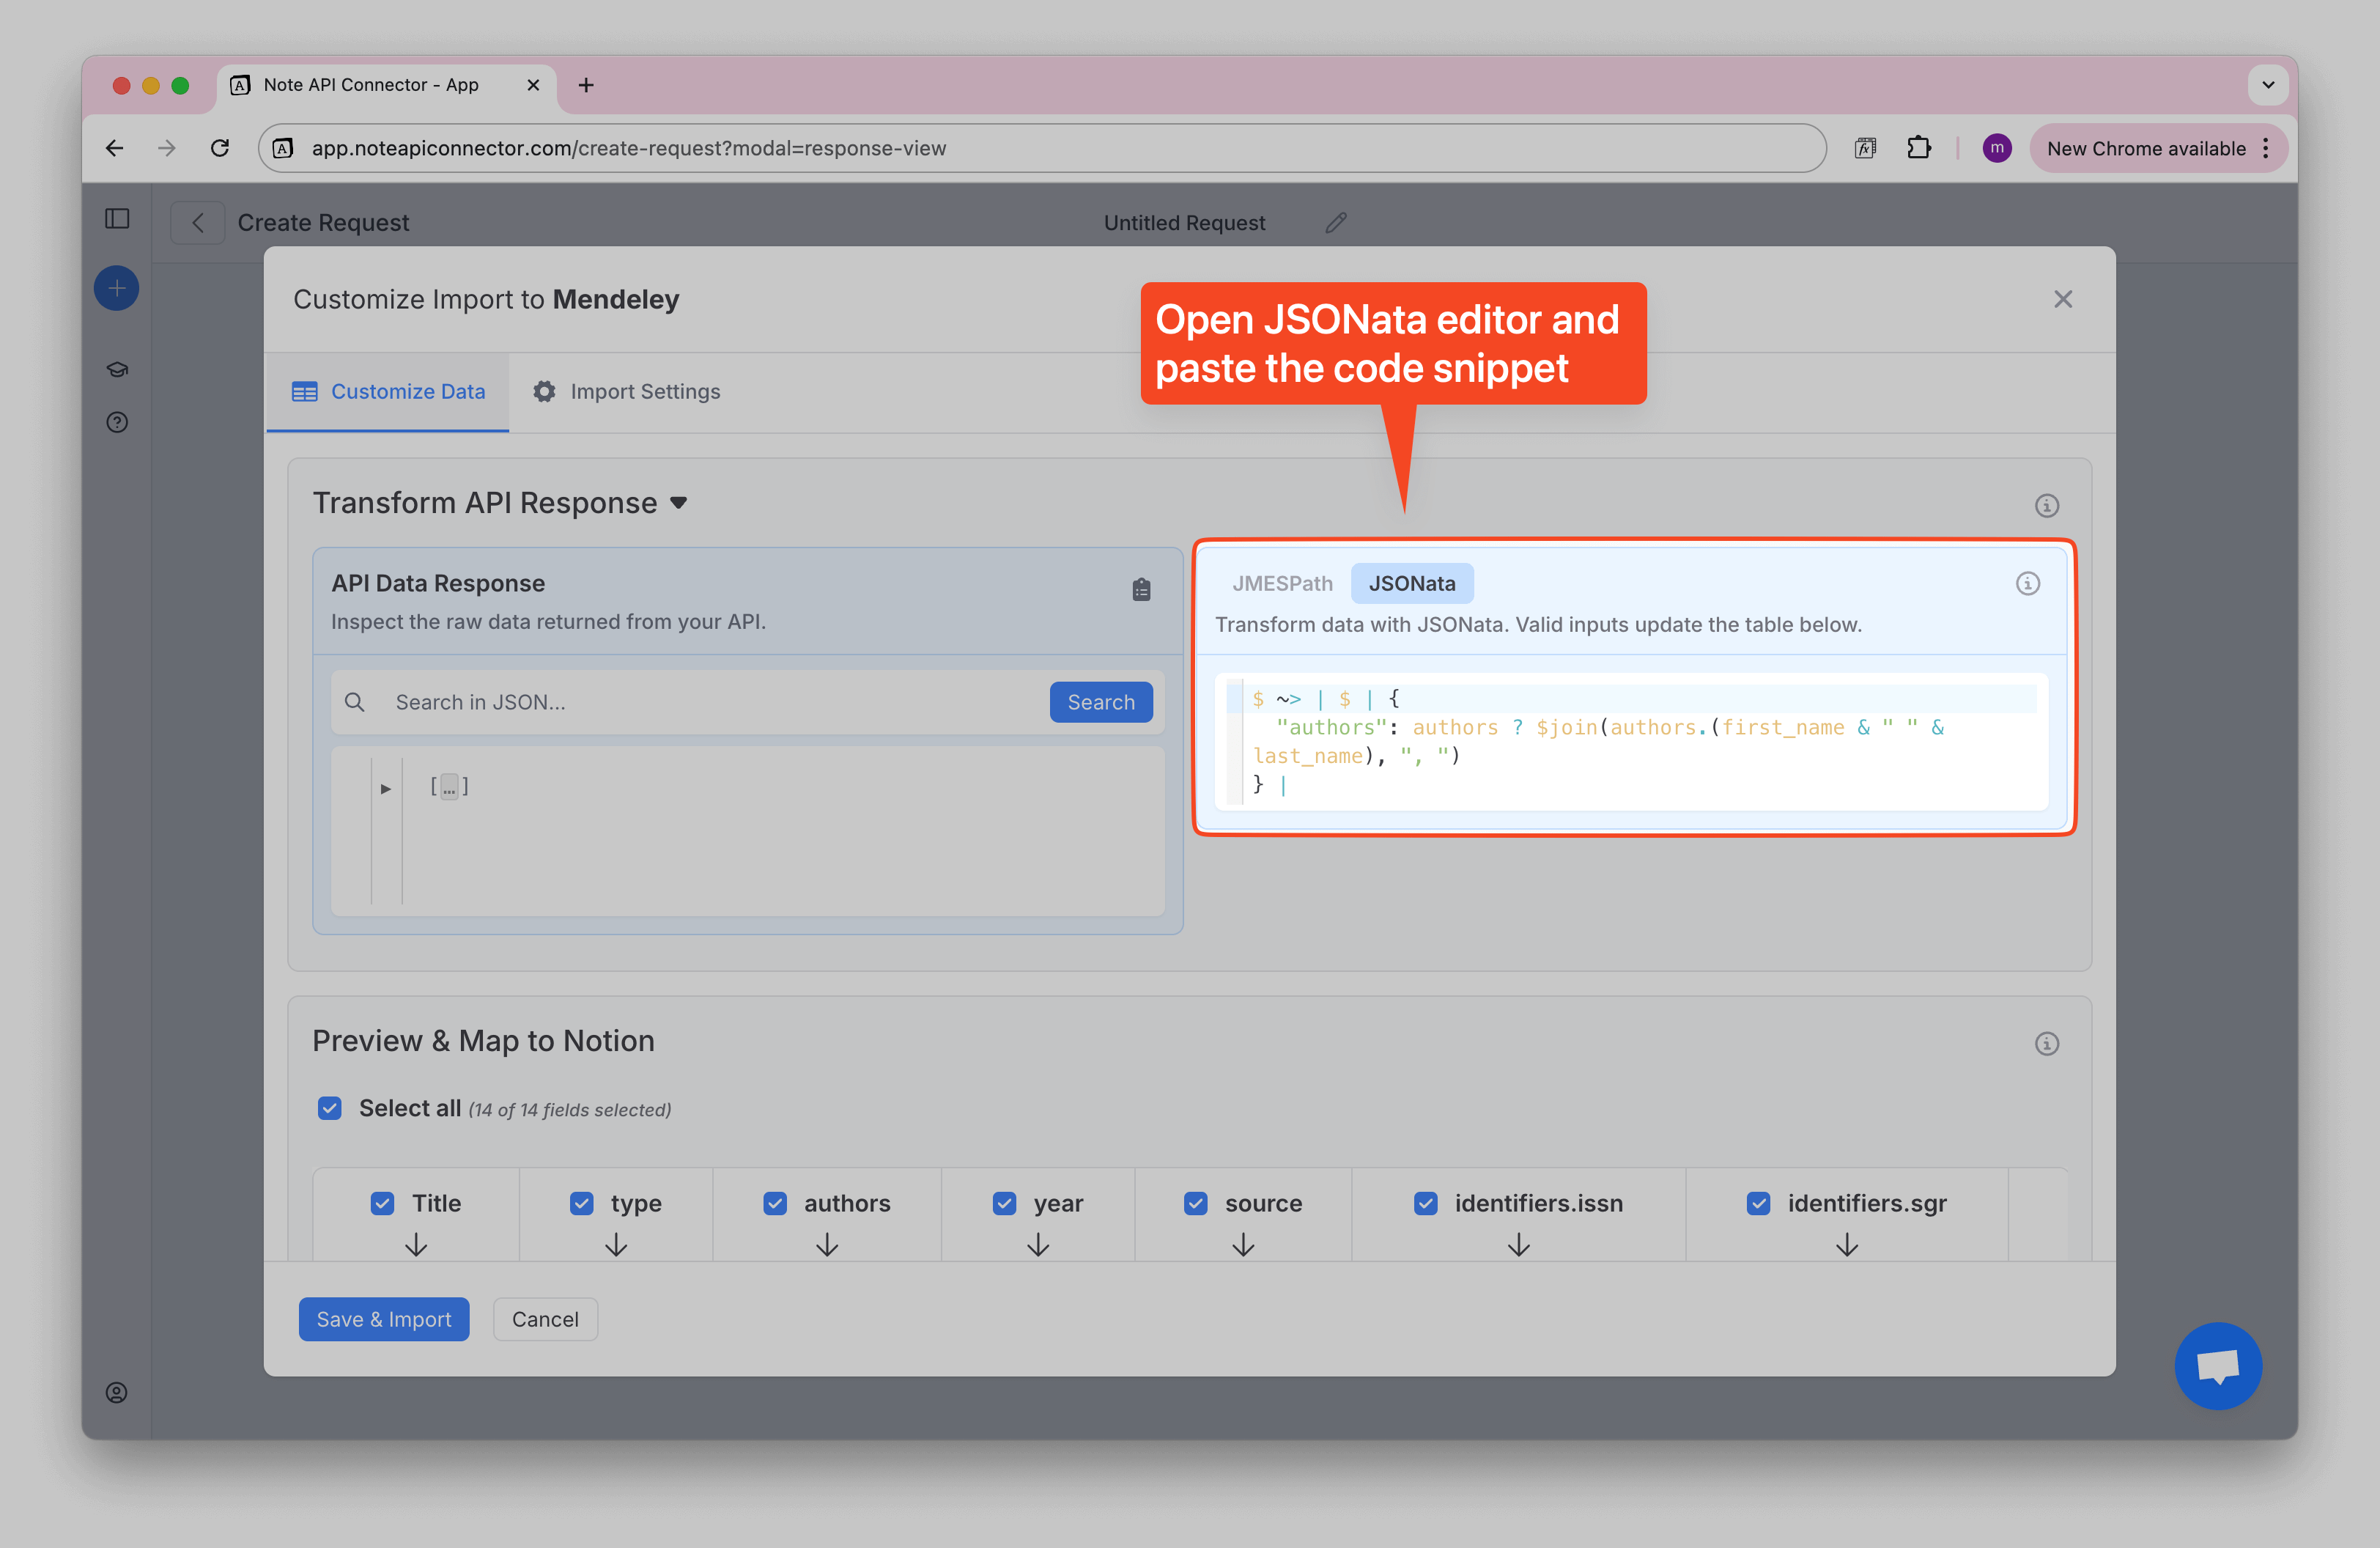Select the Note API Connector browser tab
The width and height of the screenshot is (2380, 1548).
point(386,85)
